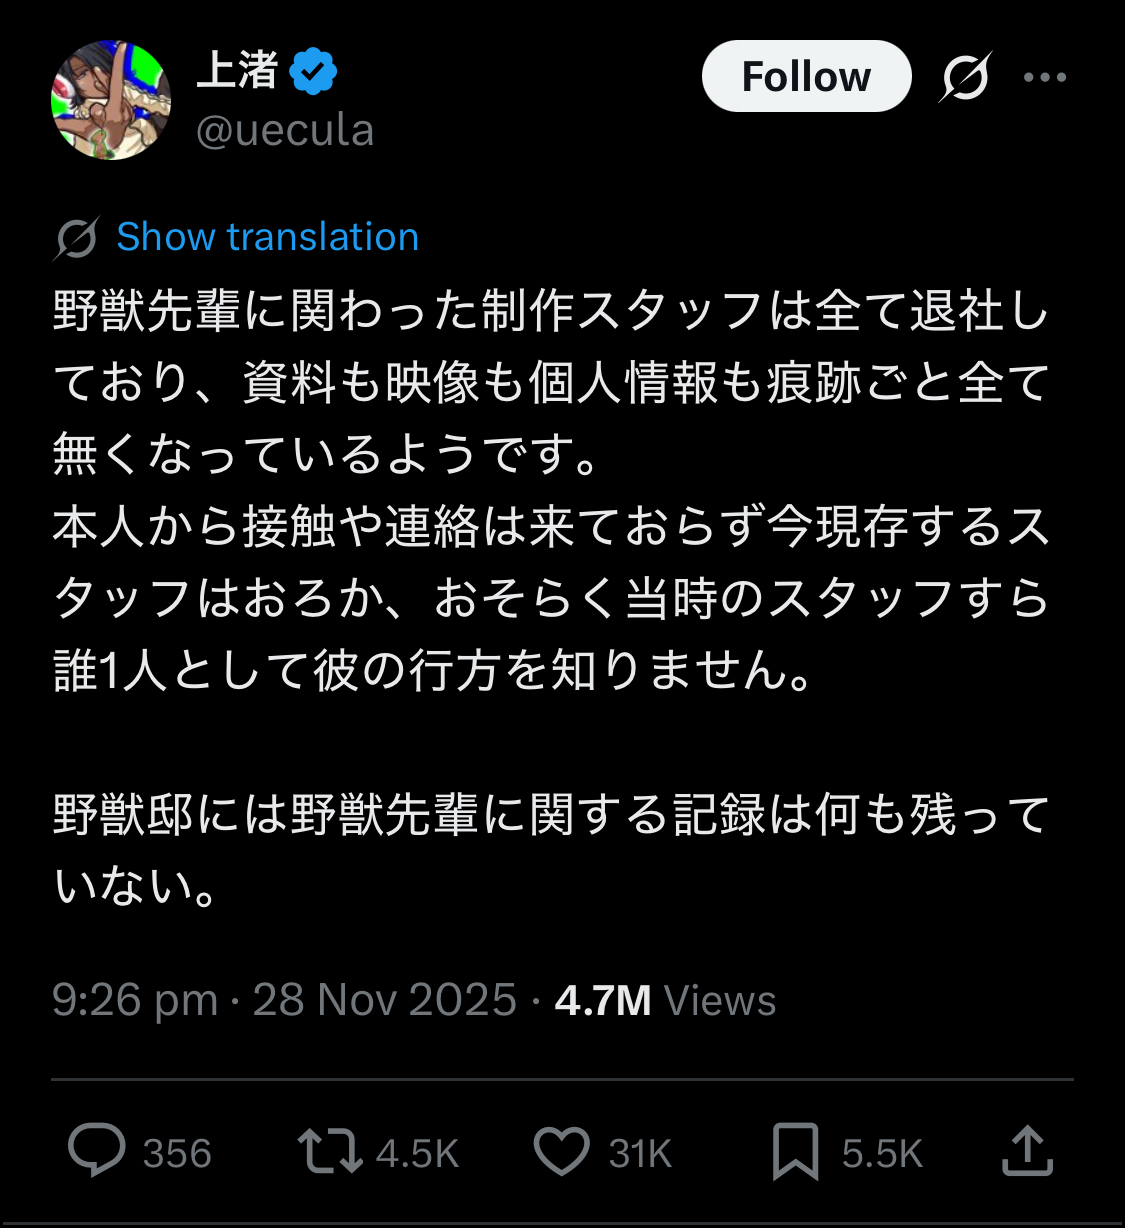Viewport: 1125px width, 1228px height.
Task: Reply using the speech bubble icon
Action: (x=96, y=1150)
